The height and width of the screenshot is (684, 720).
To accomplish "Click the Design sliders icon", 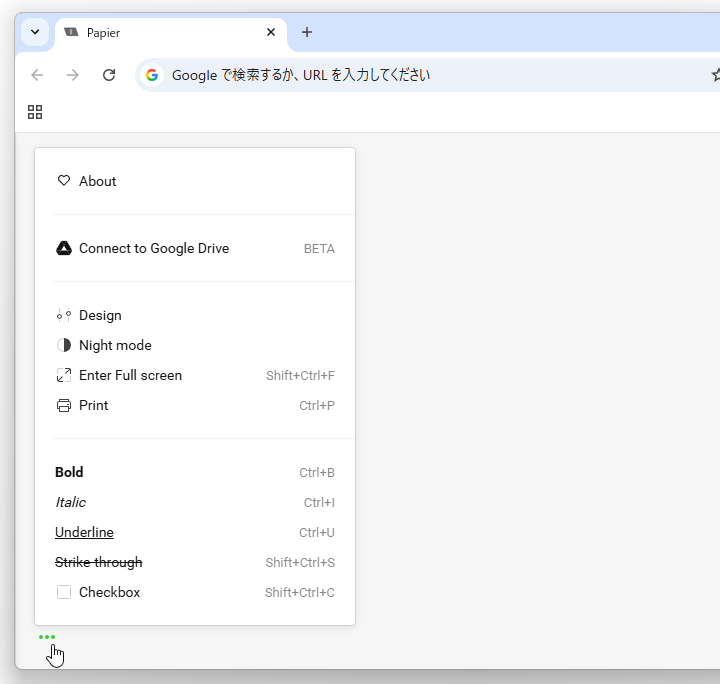I will point(64,315).
